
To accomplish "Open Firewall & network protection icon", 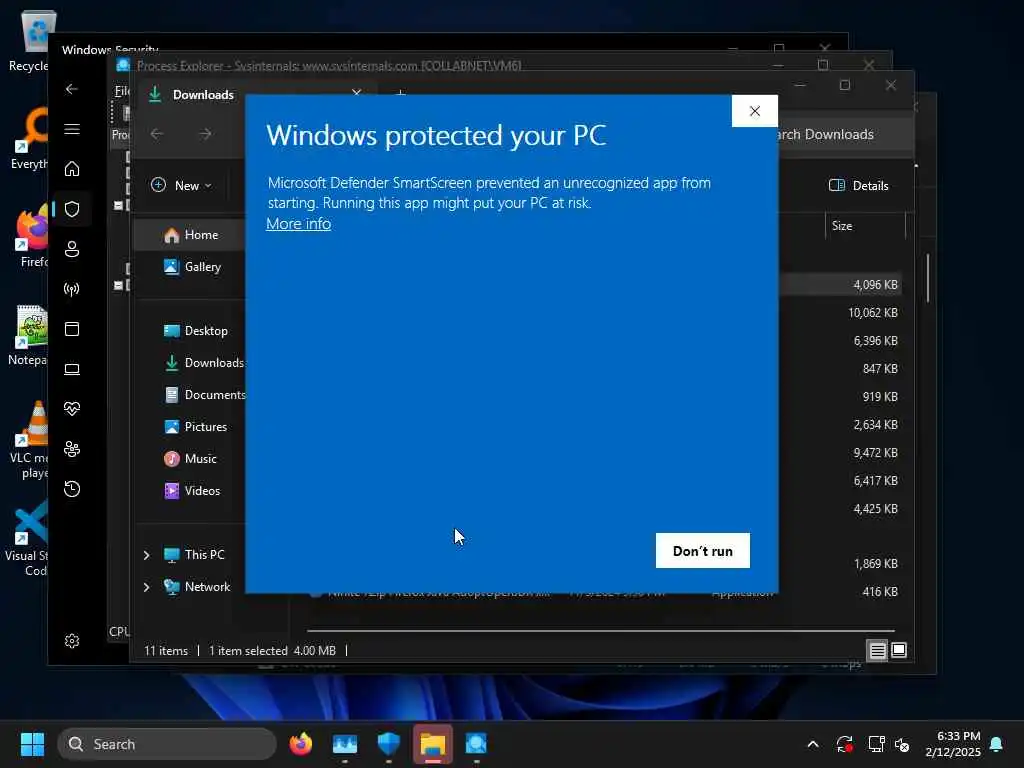I will pyautogui.click(x=72, y=289).
